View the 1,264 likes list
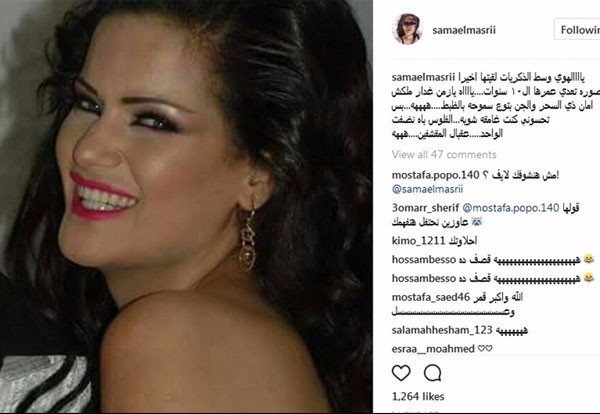 (x=418, y=396)
